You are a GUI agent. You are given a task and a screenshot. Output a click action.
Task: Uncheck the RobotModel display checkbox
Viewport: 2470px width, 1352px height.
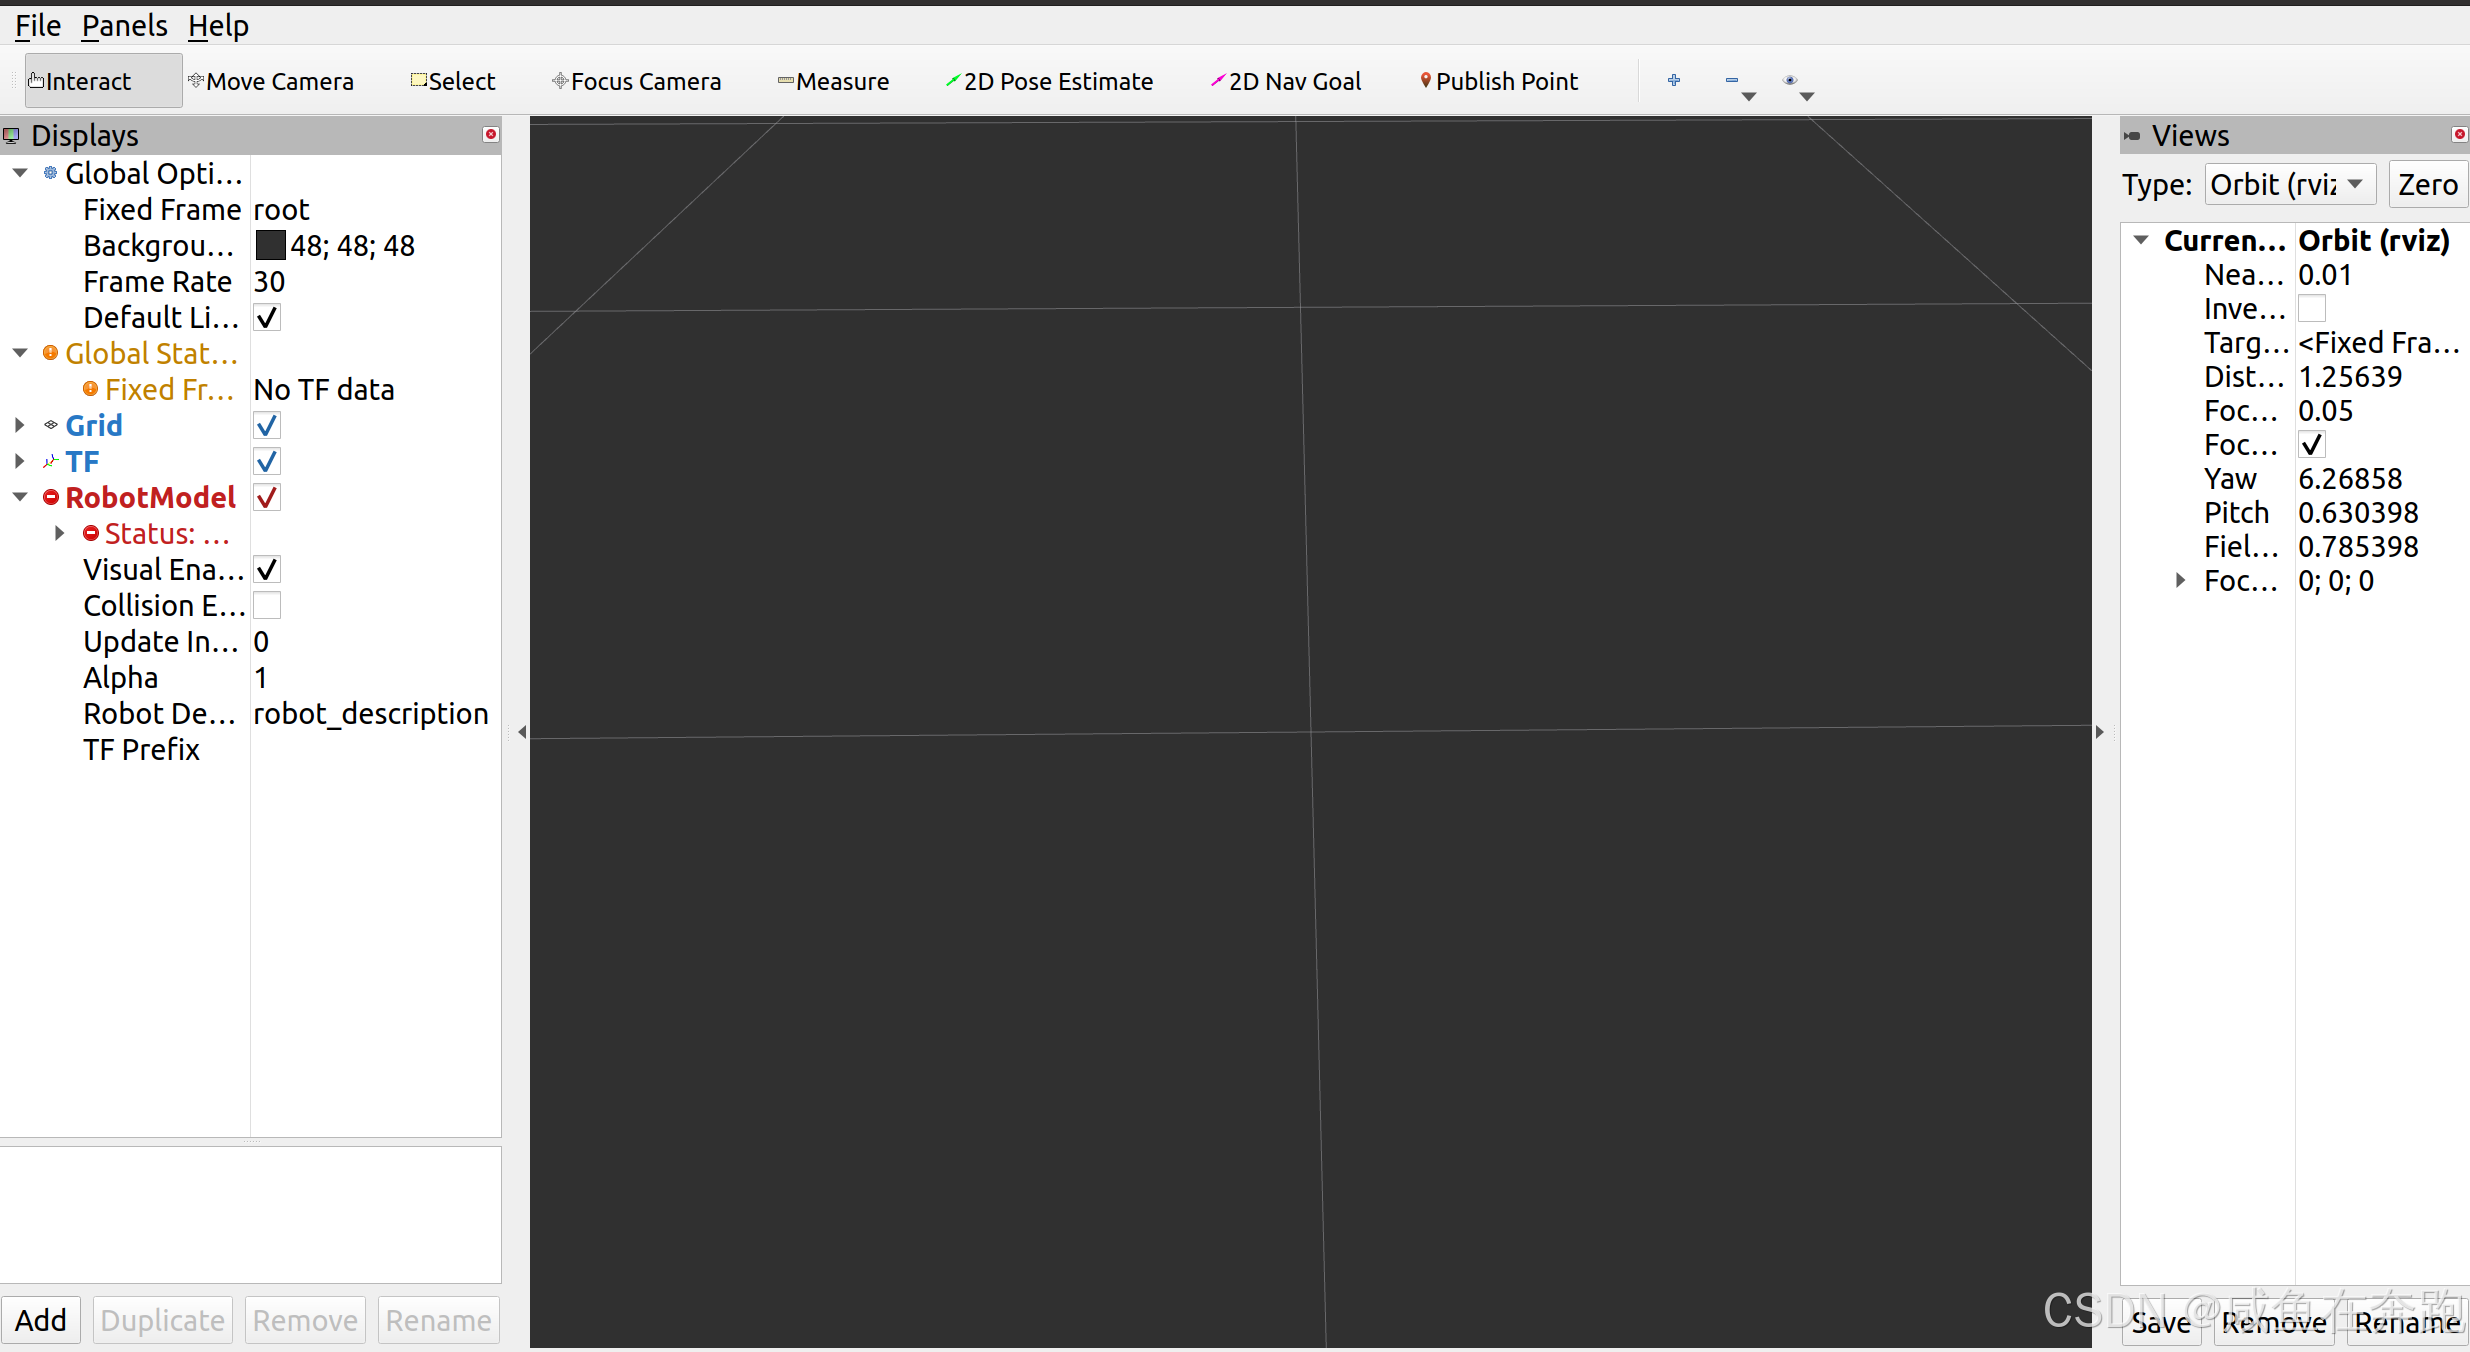(x=267, y=498)
